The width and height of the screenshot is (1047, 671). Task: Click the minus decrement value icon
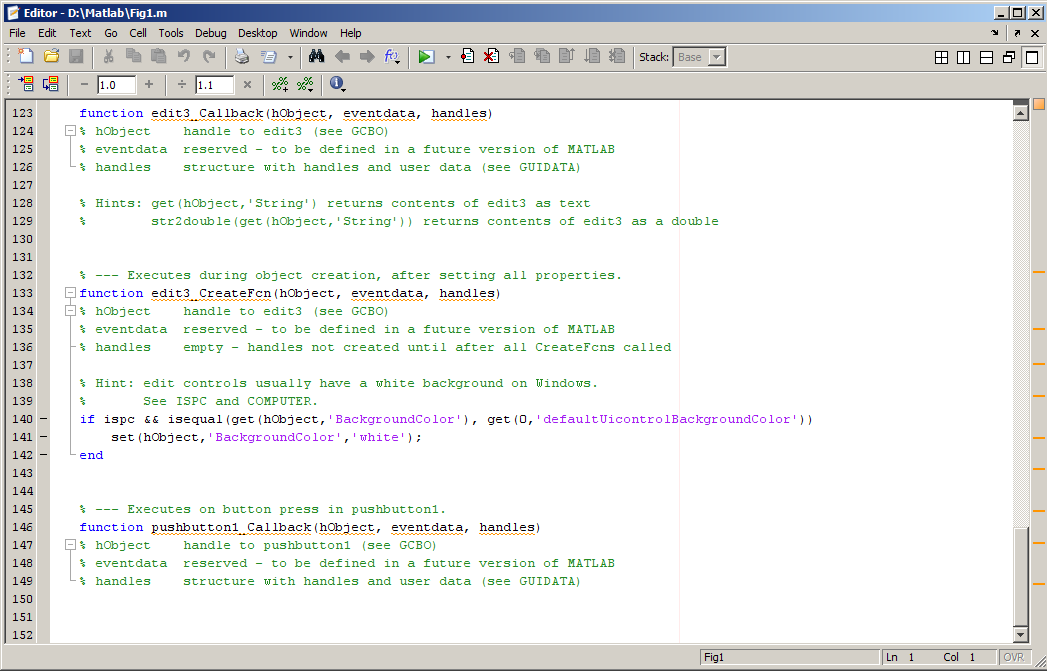[84, 84]
